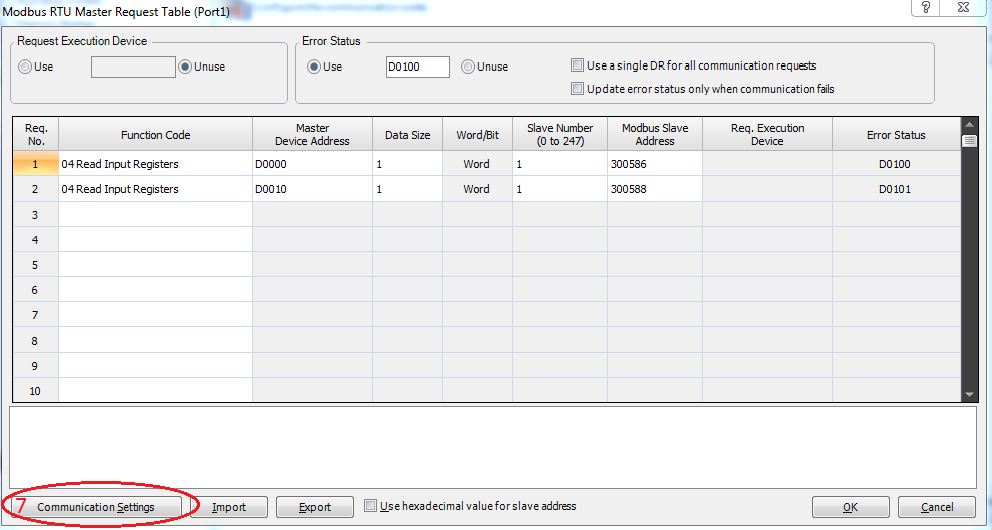This screenshot has width=992, height=530.
Task: Select Unuse radio for Request Execution Device
Action: (185, 66)
